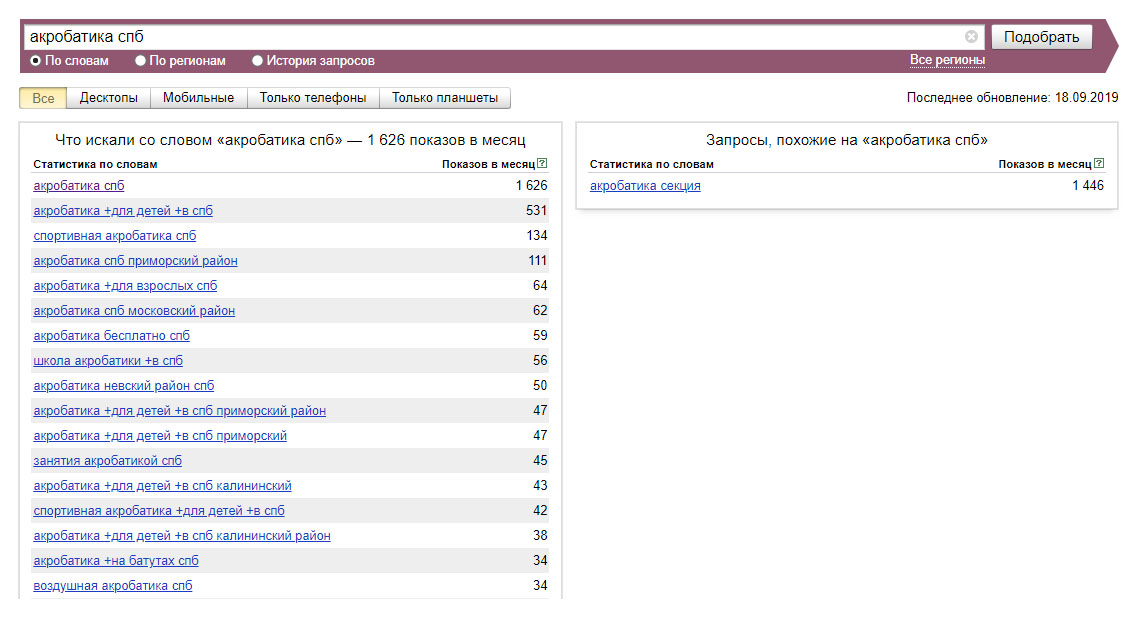
Task: Open the «воздушная акробатика спб» query link
Action: tap(113, 586)
